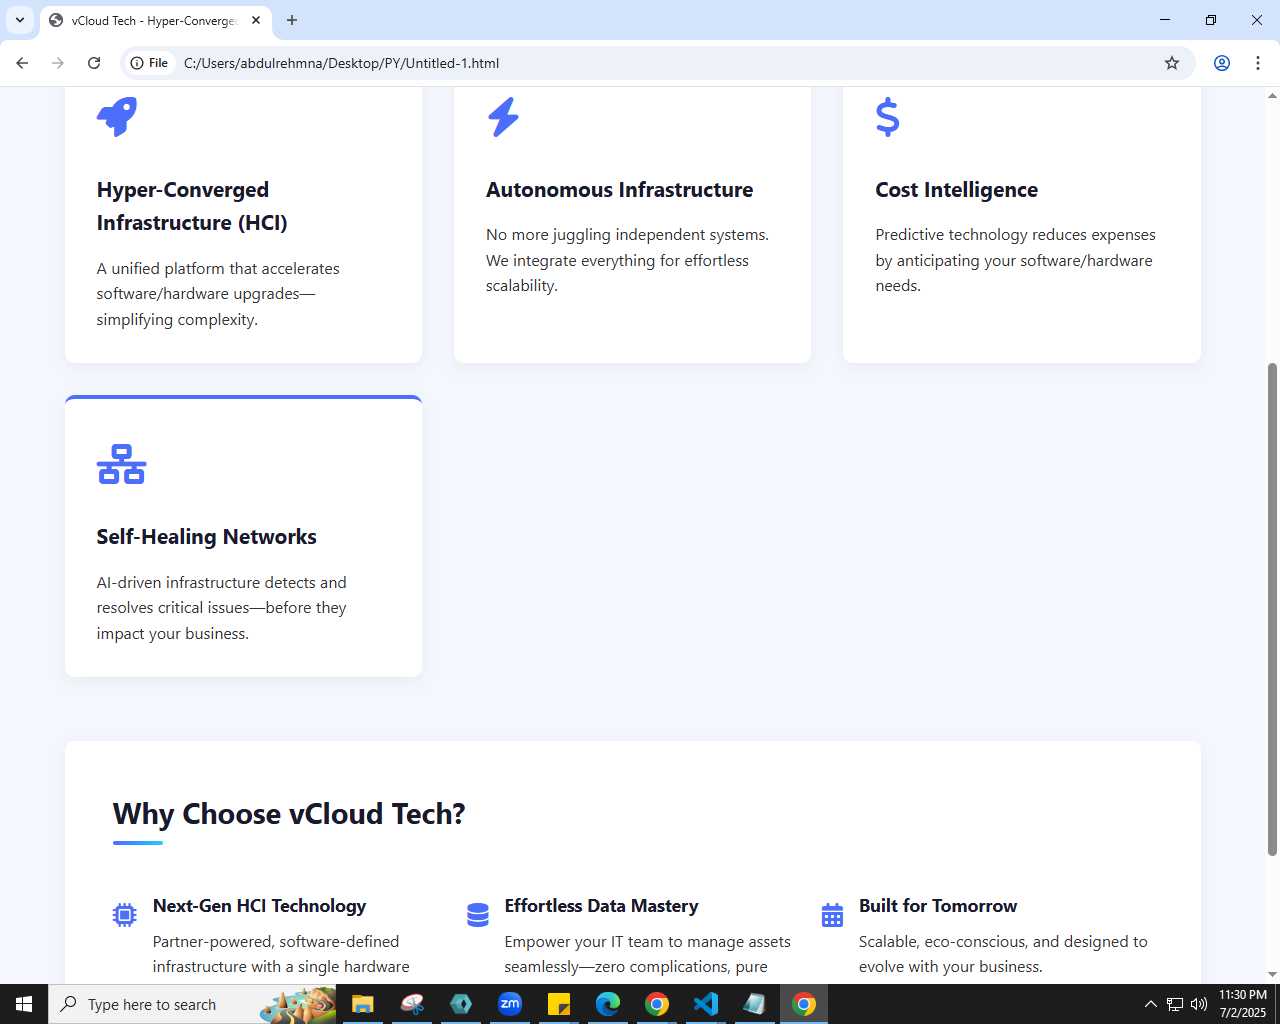Screen dimensions: 1280x1024
Task: Click text 'A unified platform that accelerates'
Action: pyautogui.click(x=218, y=269)
